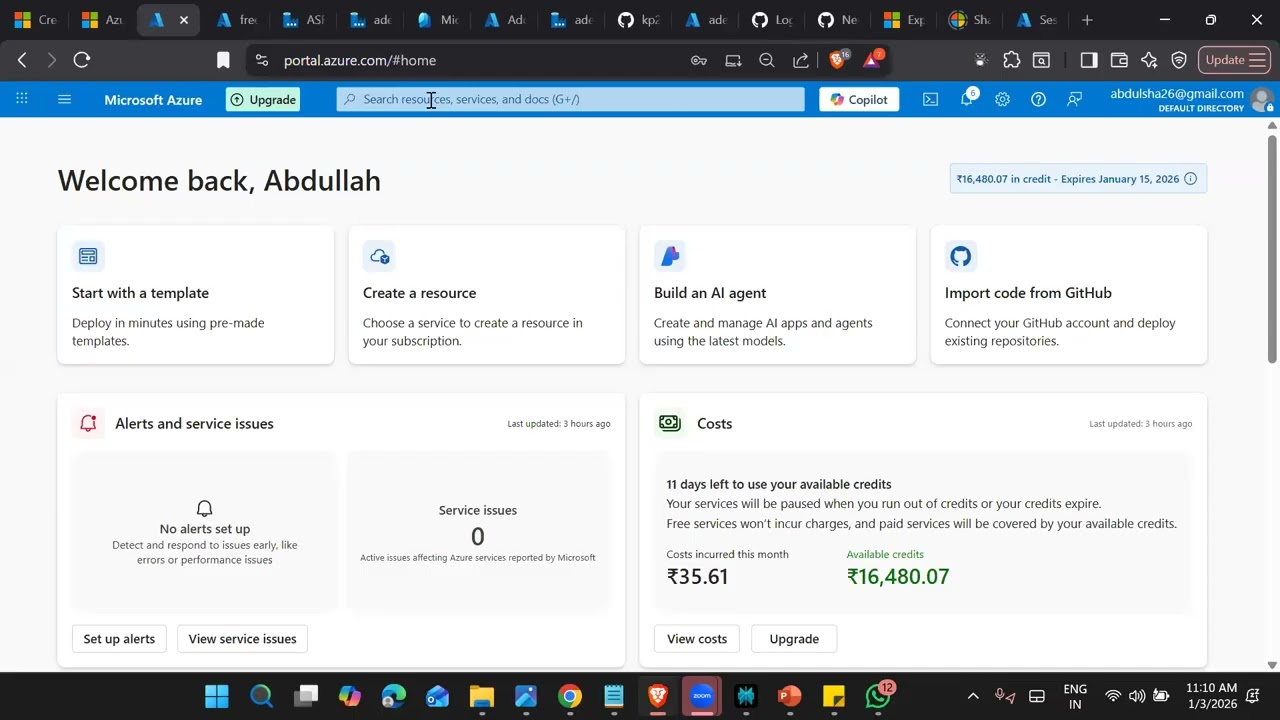
Task: Click the Microsoft Azure home title
Action: tap(153, 100)
